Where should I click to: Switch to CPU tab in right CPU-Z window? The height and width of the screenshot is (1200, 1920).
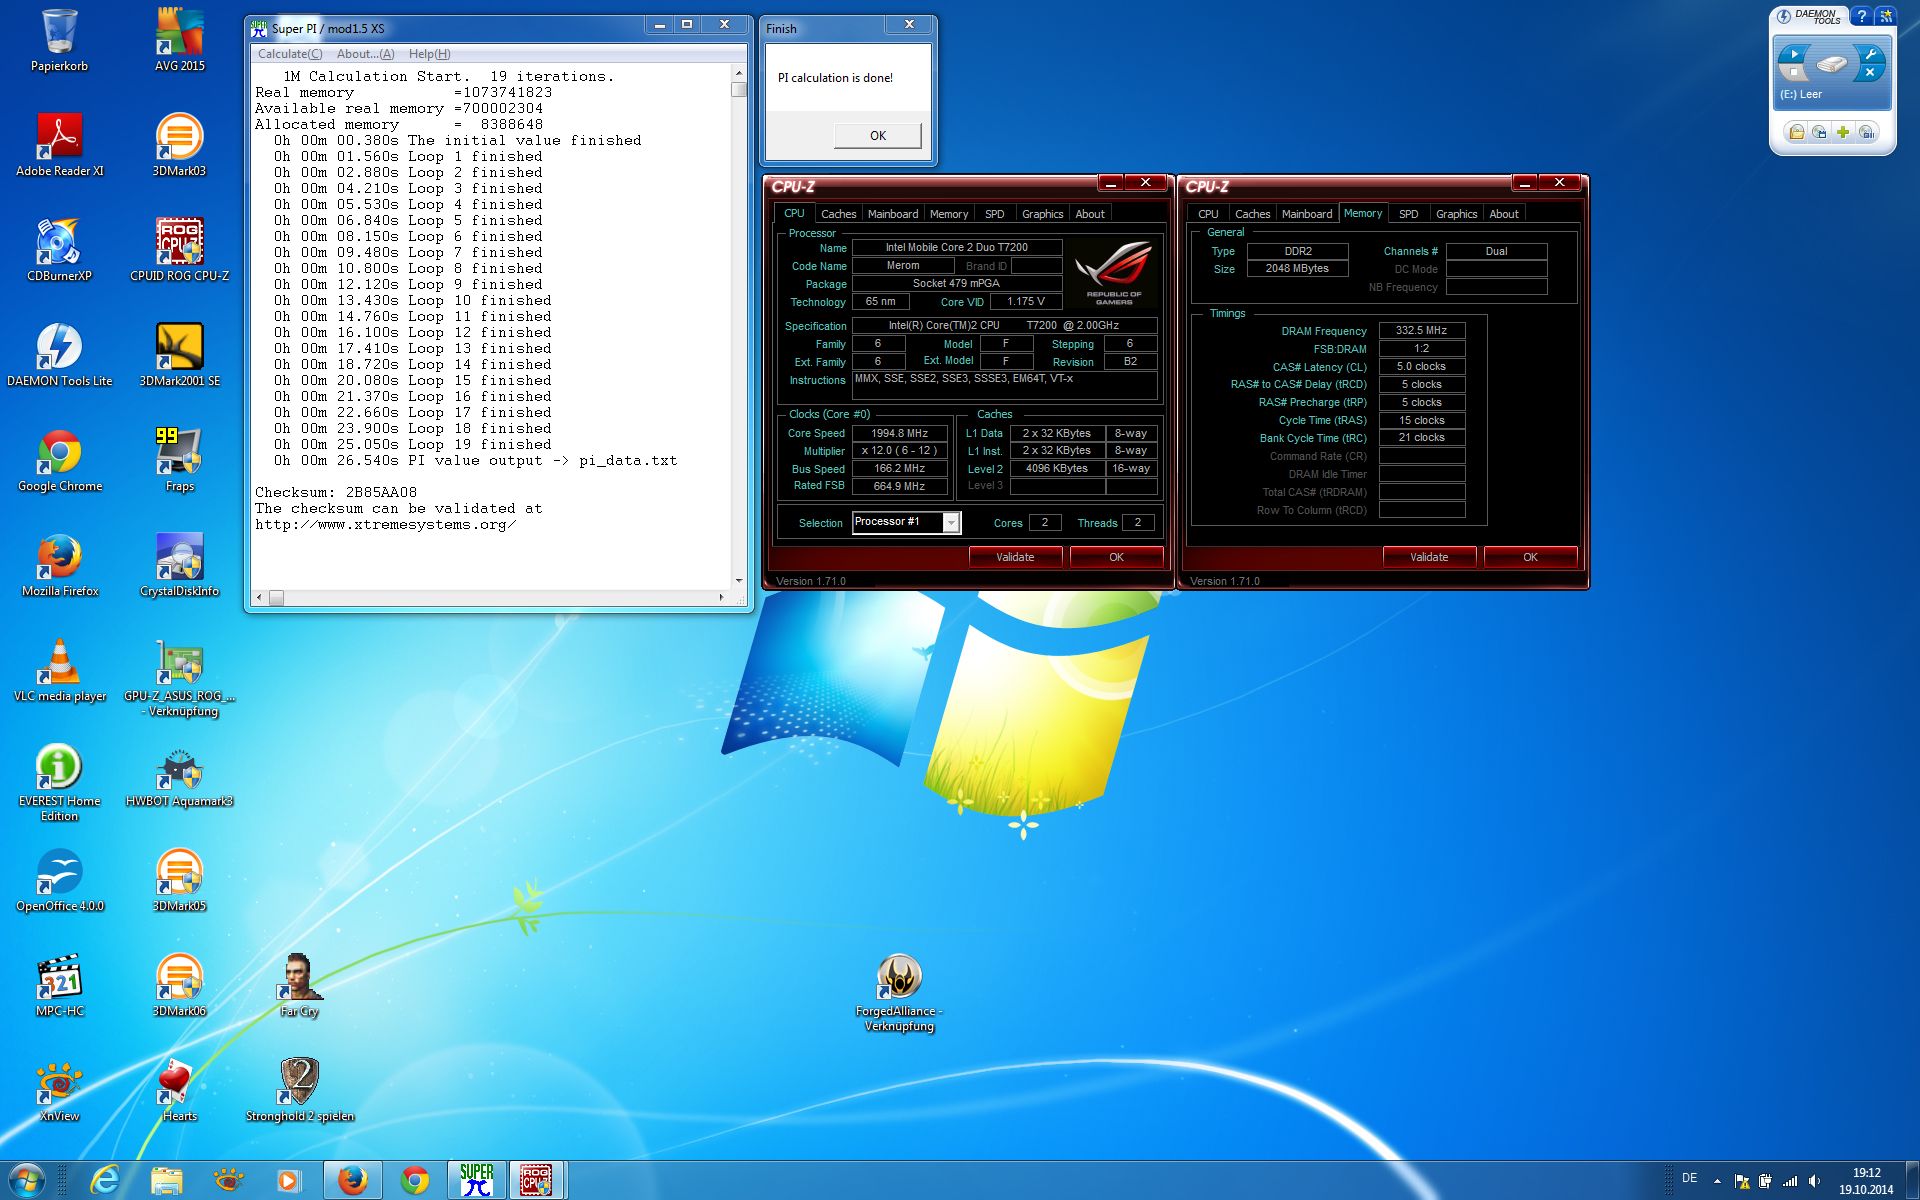1208,214
